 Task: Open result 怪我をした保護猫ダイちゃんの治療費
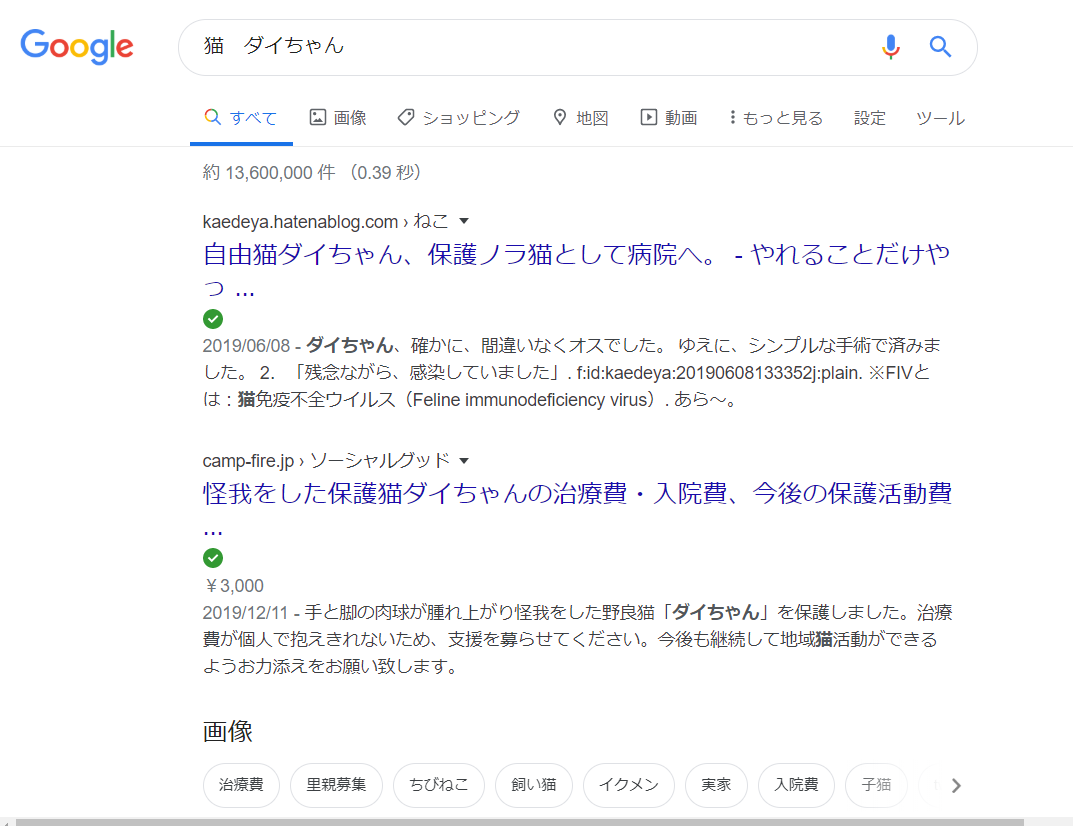577,510
